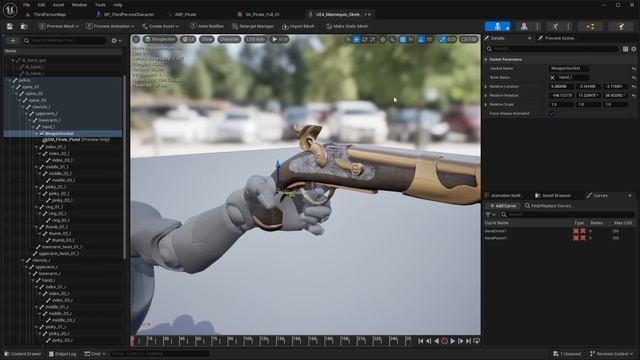Expand the Relative Rotation property
Image resolution: width=640 pixels, height=360 pixels.
coord(486,96)
